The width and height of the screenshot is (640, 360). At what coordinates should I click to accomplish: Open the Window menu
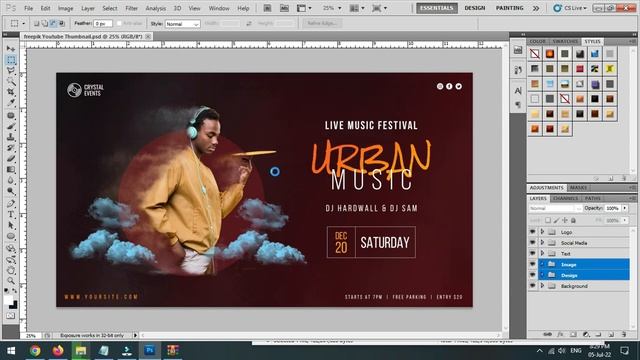[x=219, y=8]
